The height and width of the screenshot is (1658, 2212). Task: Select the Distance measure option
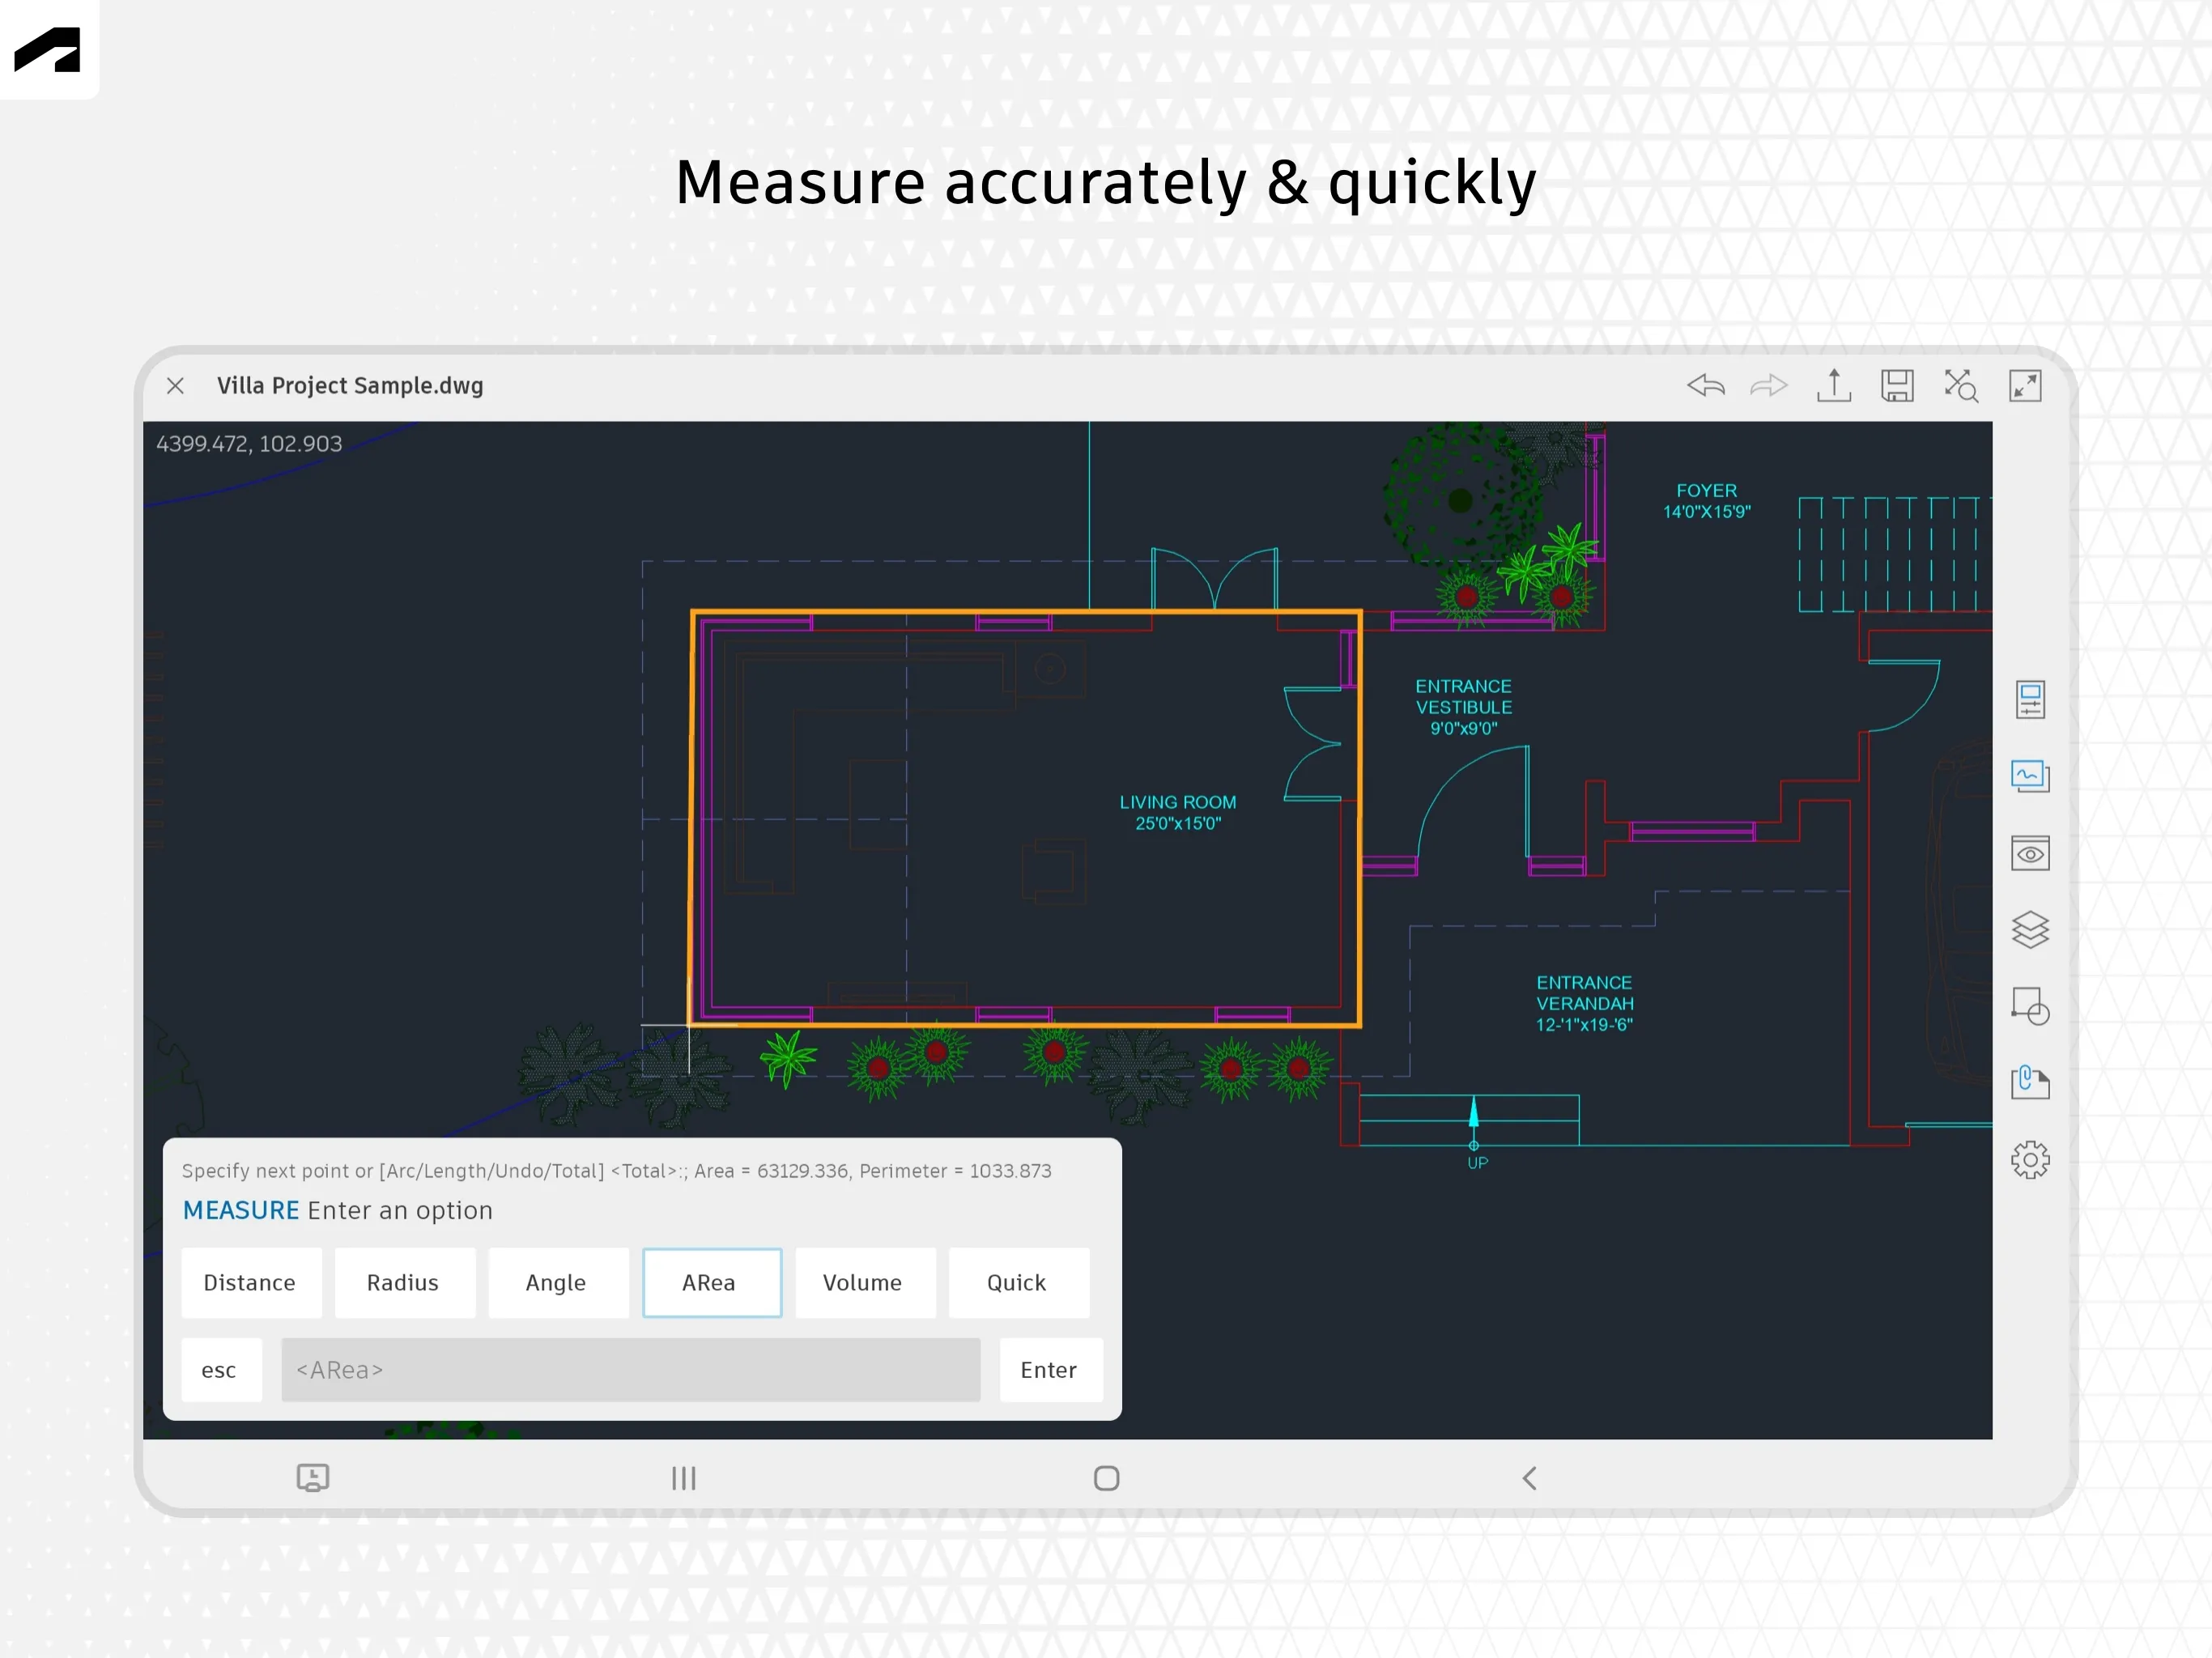pos(251,1283)
